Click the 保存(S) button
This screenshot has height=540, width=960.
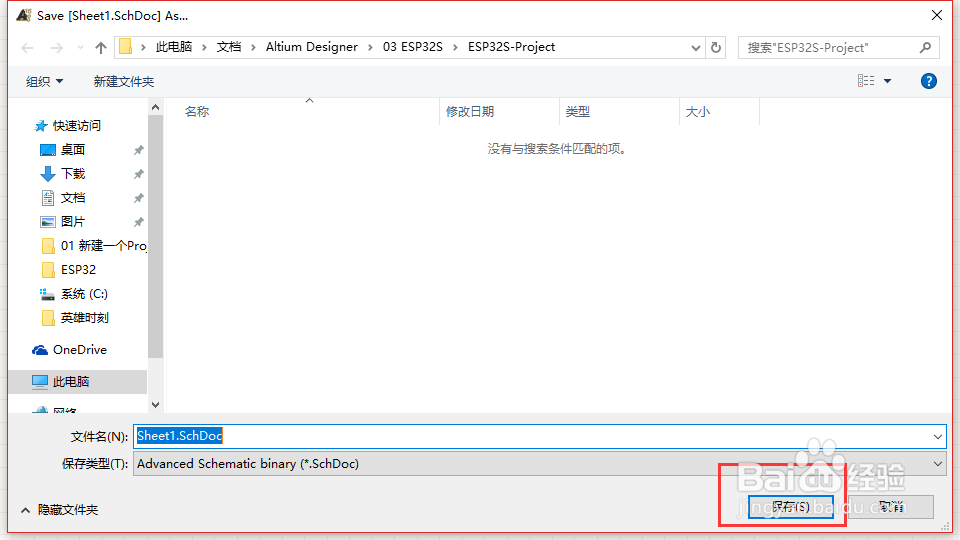coord(790,507)
